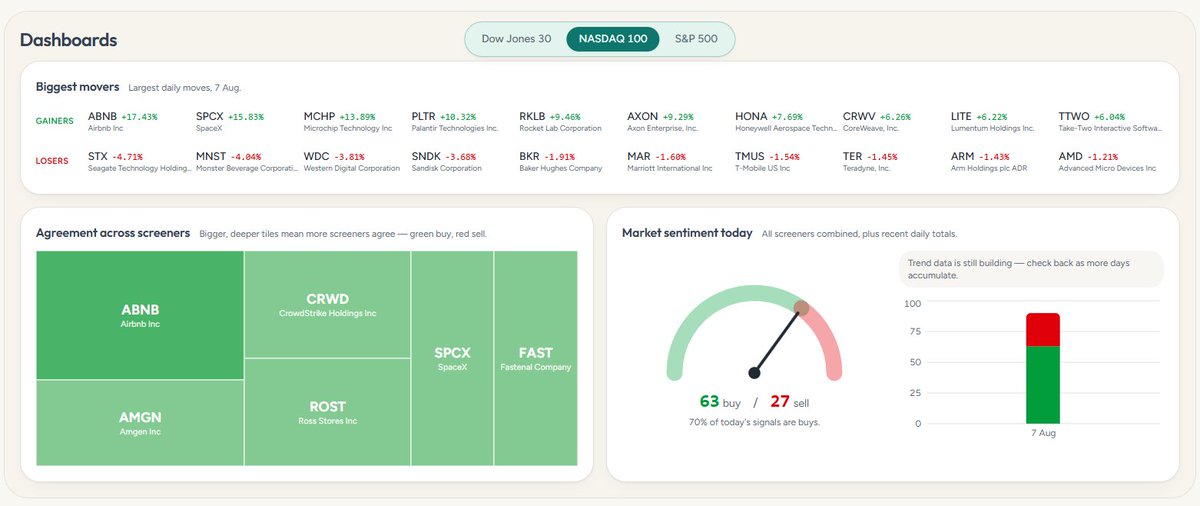Viewport: 1200px width, 506px height.
Task: Switch to the Dow Jones 30 tab
Action: tap(516, 39)
